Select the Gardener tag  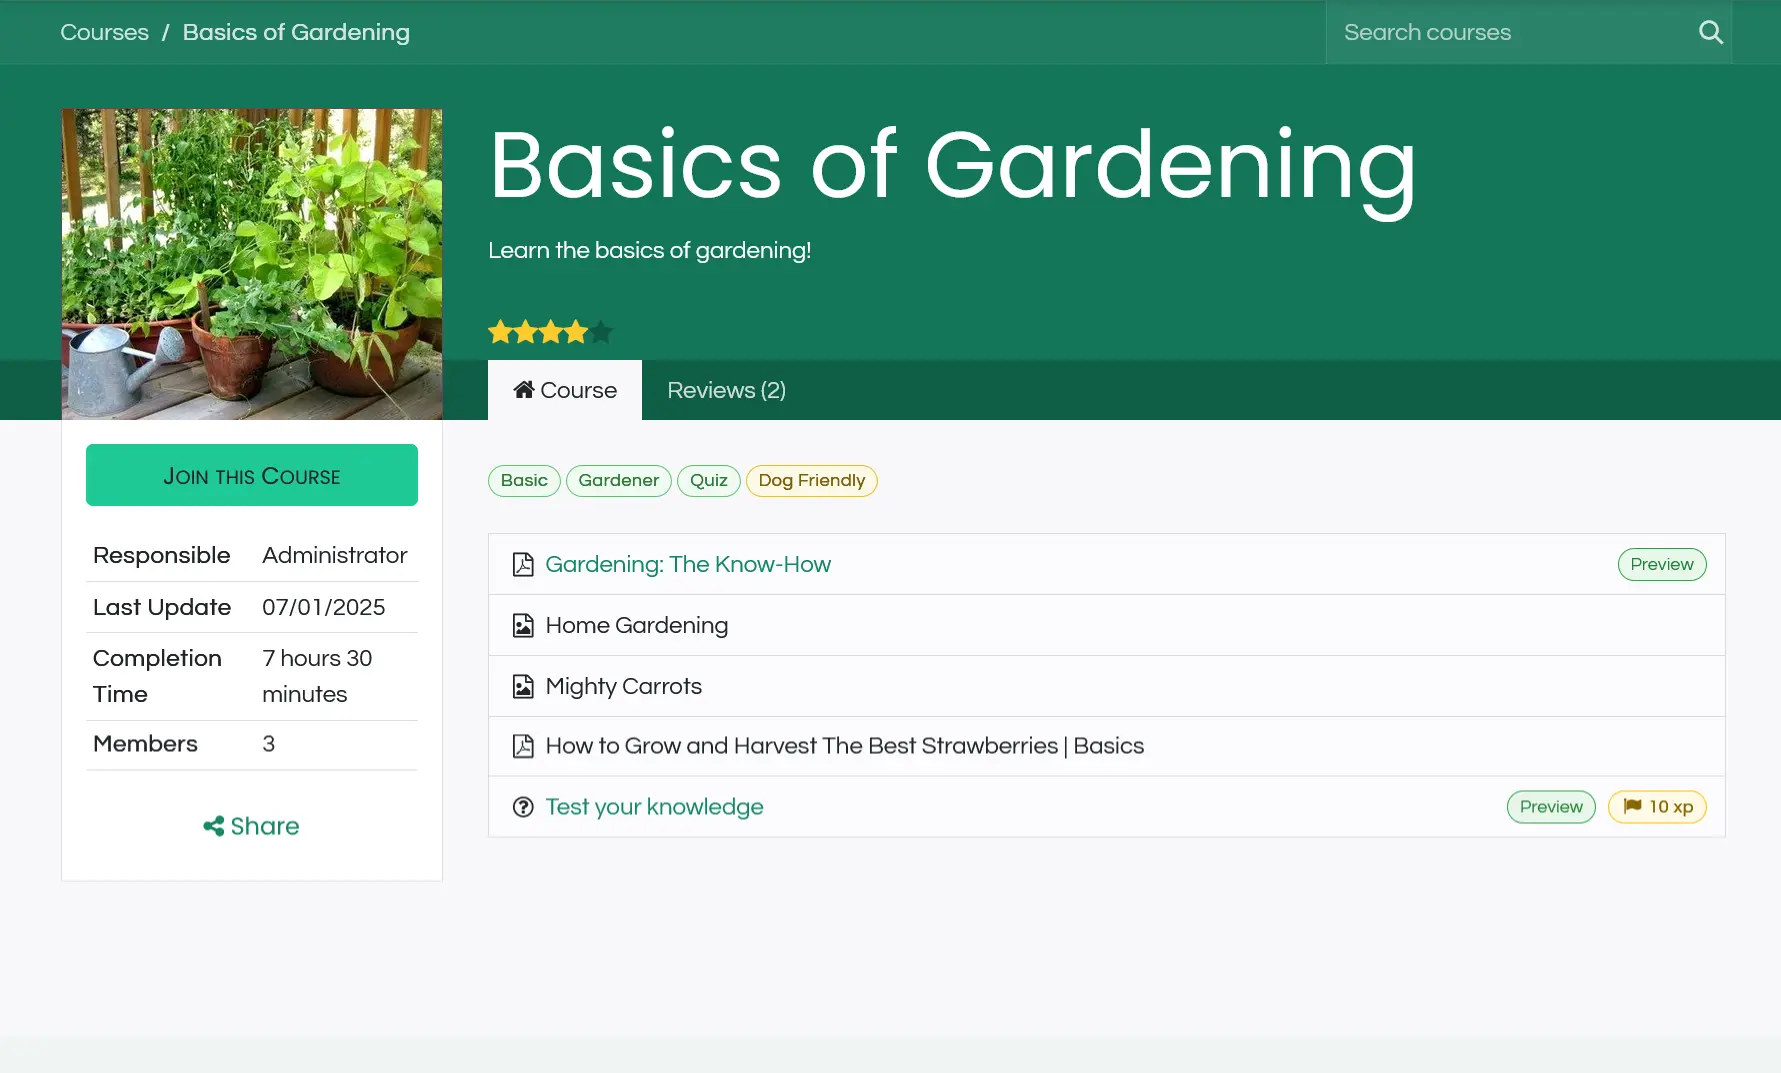click(x=618, y=481)
